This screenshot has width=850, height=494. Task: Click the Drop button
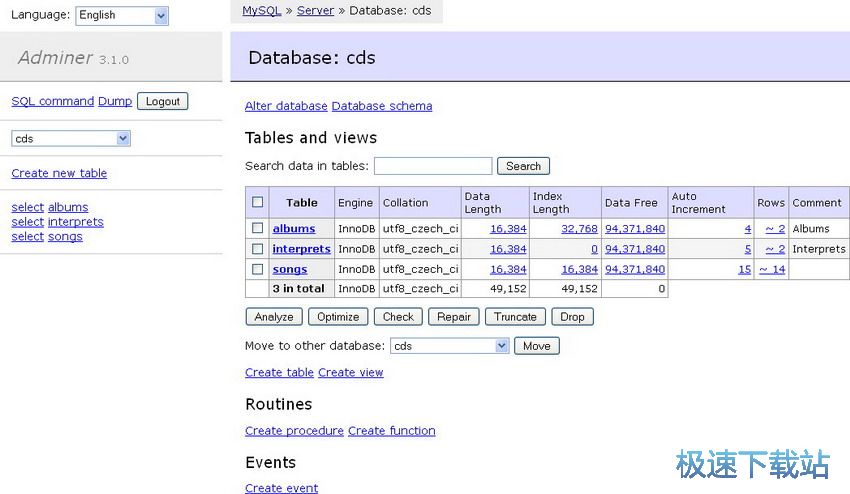click(572, 317)
